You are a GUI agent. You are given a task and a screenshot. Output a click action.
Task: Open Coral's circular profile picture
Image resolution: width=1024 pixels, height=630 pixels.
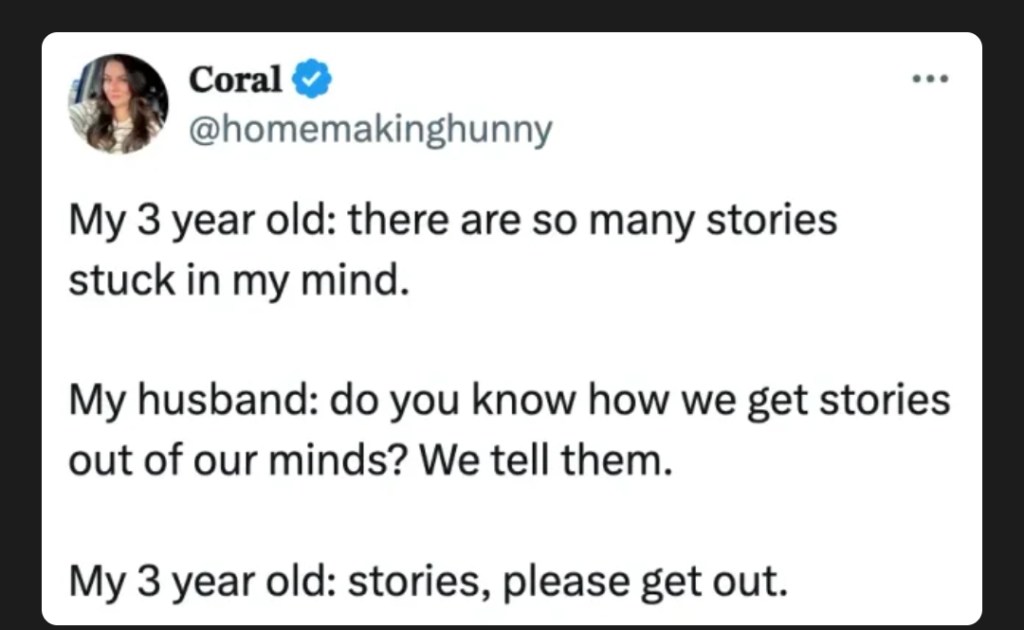coord(118,104)
